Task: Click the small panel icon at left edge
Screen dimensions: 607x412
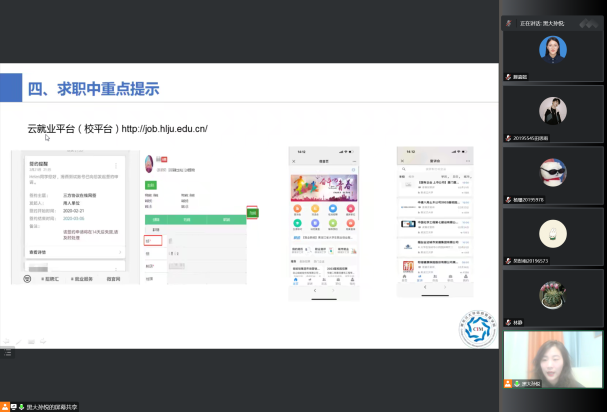Action: tap(6, 352)
